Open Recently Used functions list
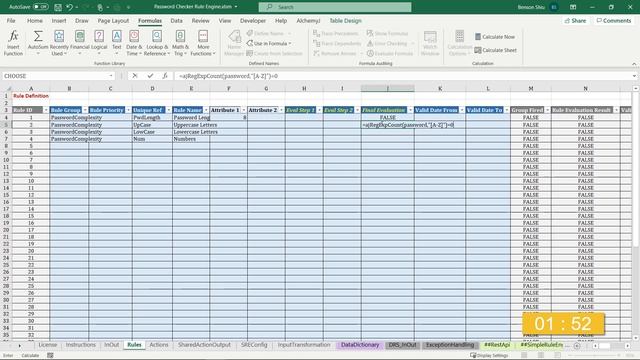 pyautogui.click(x=59, y=42)
